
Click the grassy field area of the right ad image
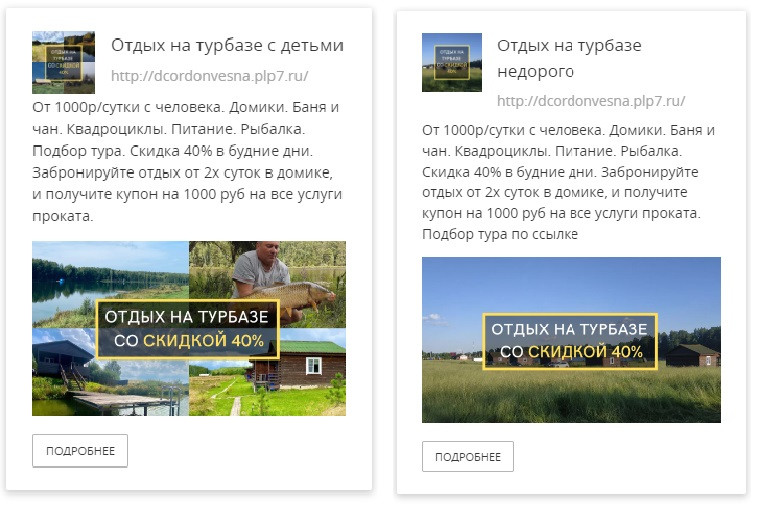click(x=571, y=394)
